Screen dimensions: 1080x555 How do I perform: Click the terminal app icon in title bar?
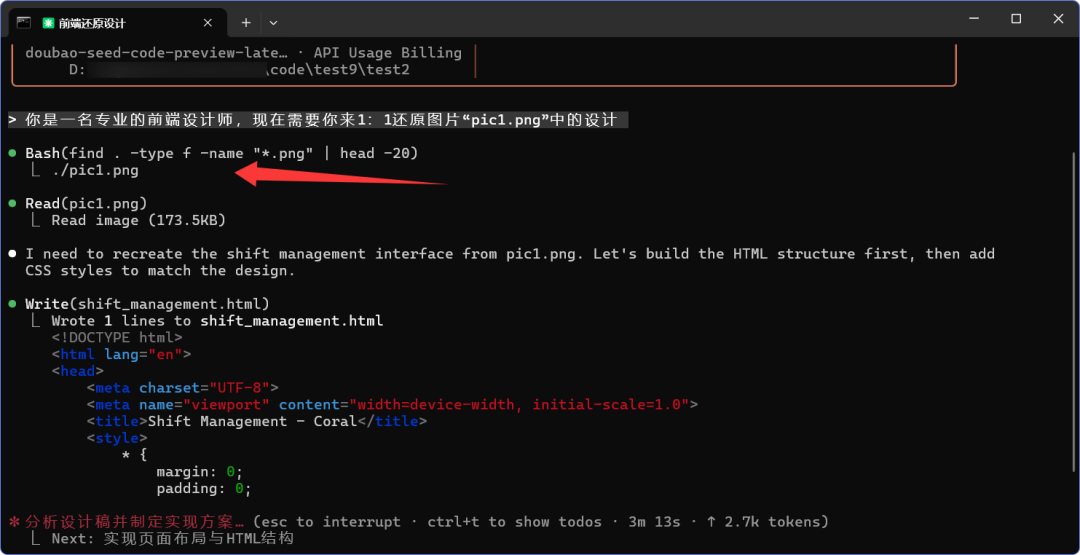tap(24, 22)
